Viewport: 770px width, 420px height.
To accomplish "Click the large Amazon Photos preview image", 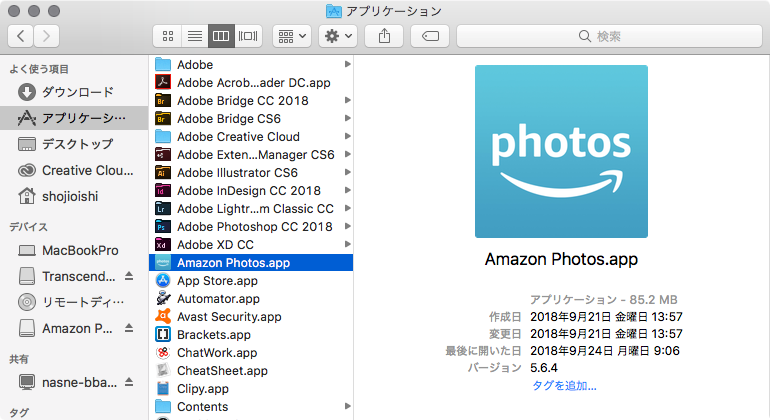I will [x=561, y=151].
